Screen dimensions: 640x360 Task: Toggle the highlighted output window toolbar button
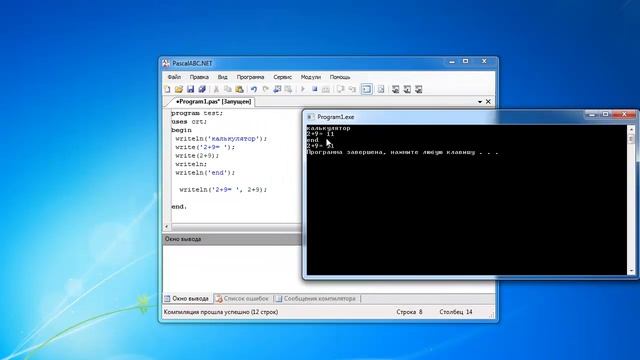pos(367,89)
